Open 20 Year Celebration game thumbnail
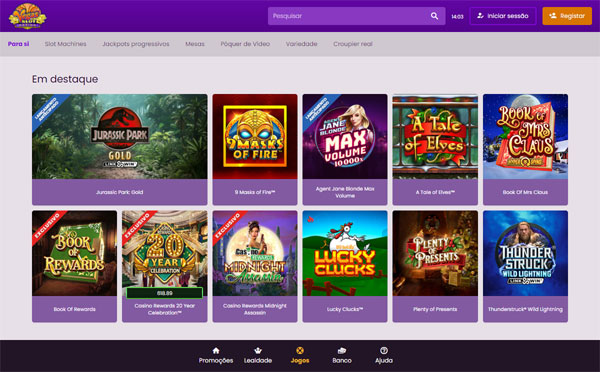This screenshot has height=372, width=600. tap(165, 253)
